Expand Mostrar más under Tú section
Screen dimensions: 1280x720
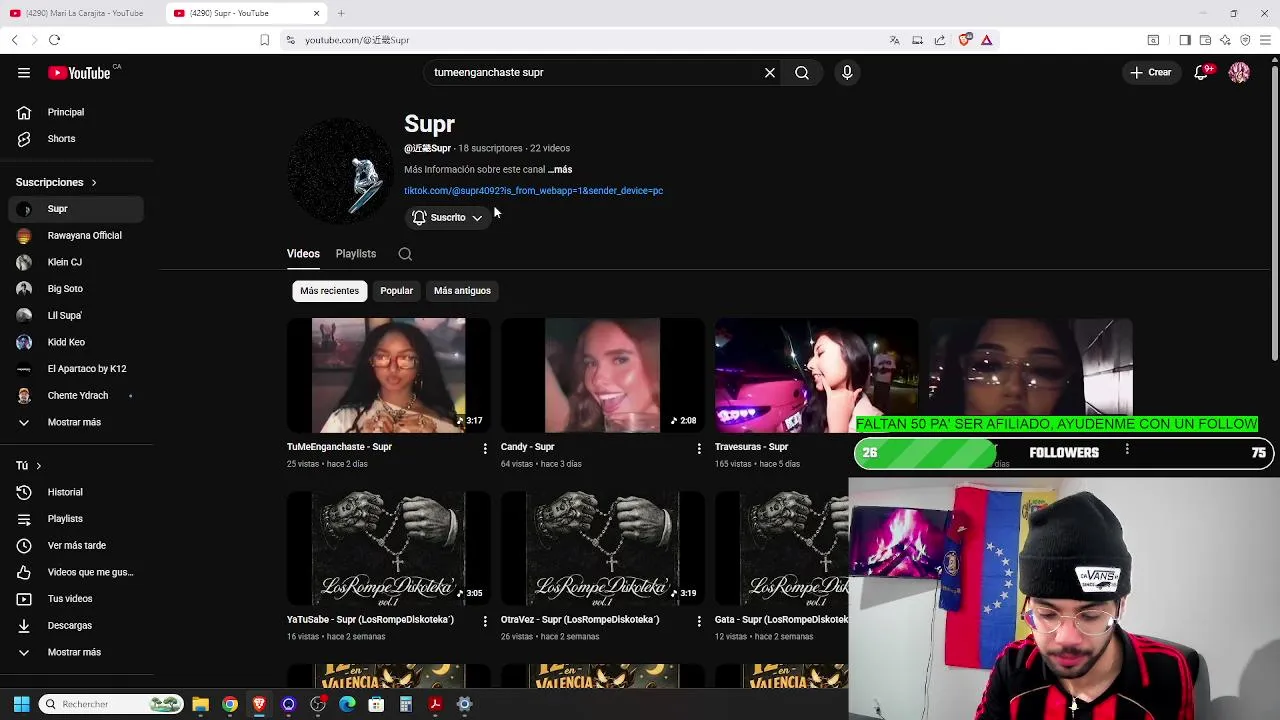click(76, 652)
